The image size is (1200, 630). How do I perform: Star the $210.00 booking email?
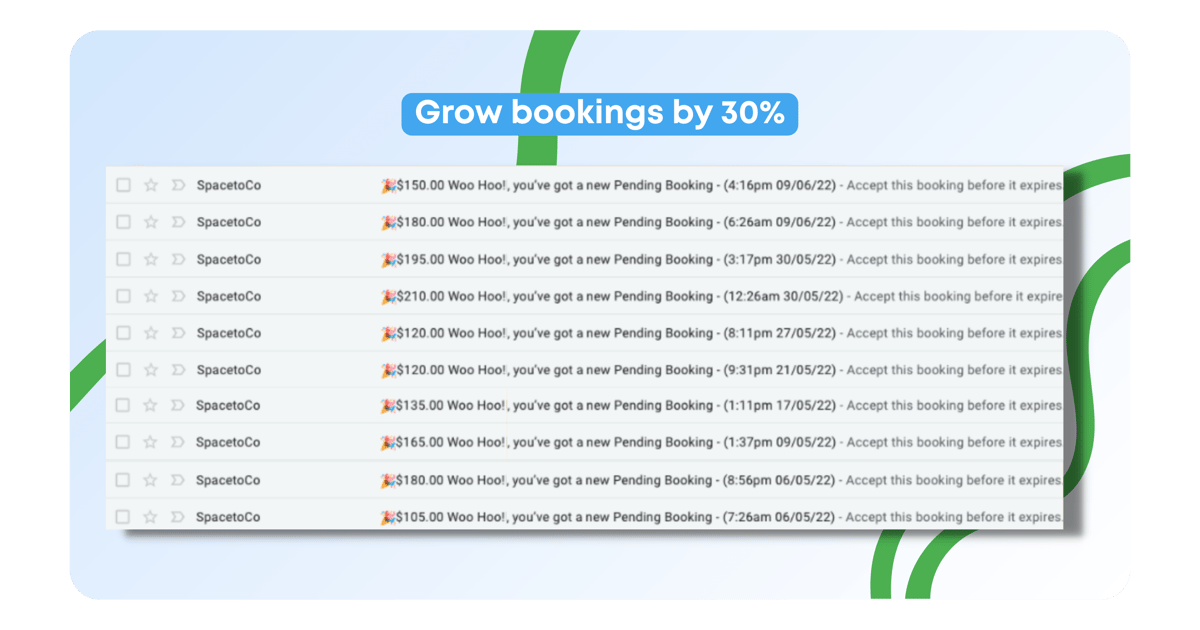(x=151, y=296)
